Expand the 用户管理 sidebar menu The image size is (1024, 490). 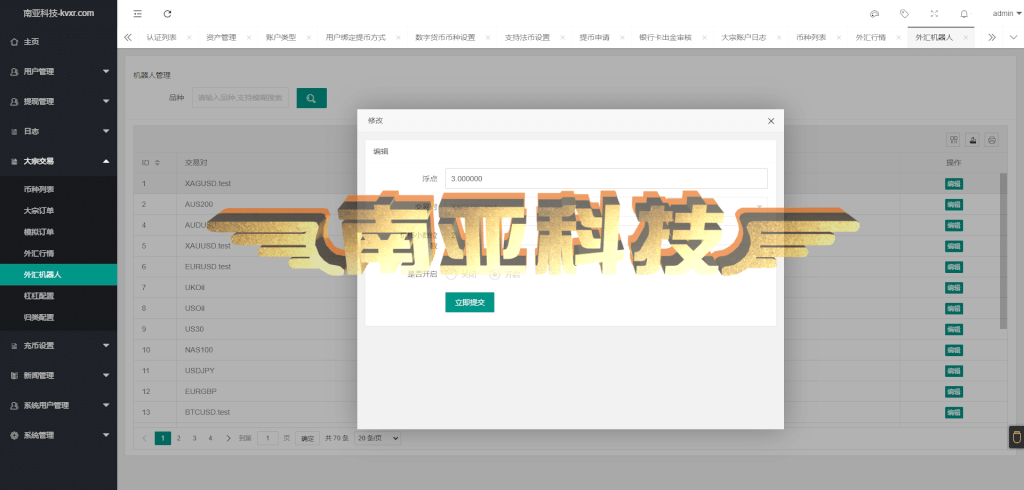coord(58,72)
